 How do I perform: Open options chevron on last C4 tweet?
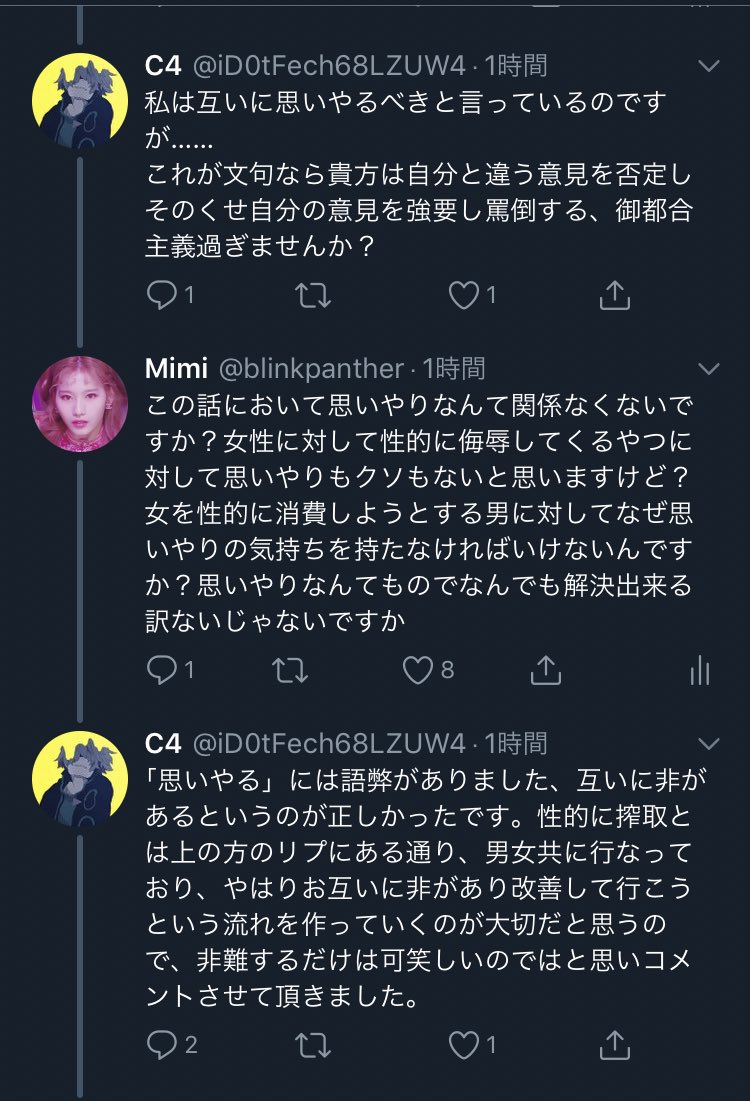point(708,743)
